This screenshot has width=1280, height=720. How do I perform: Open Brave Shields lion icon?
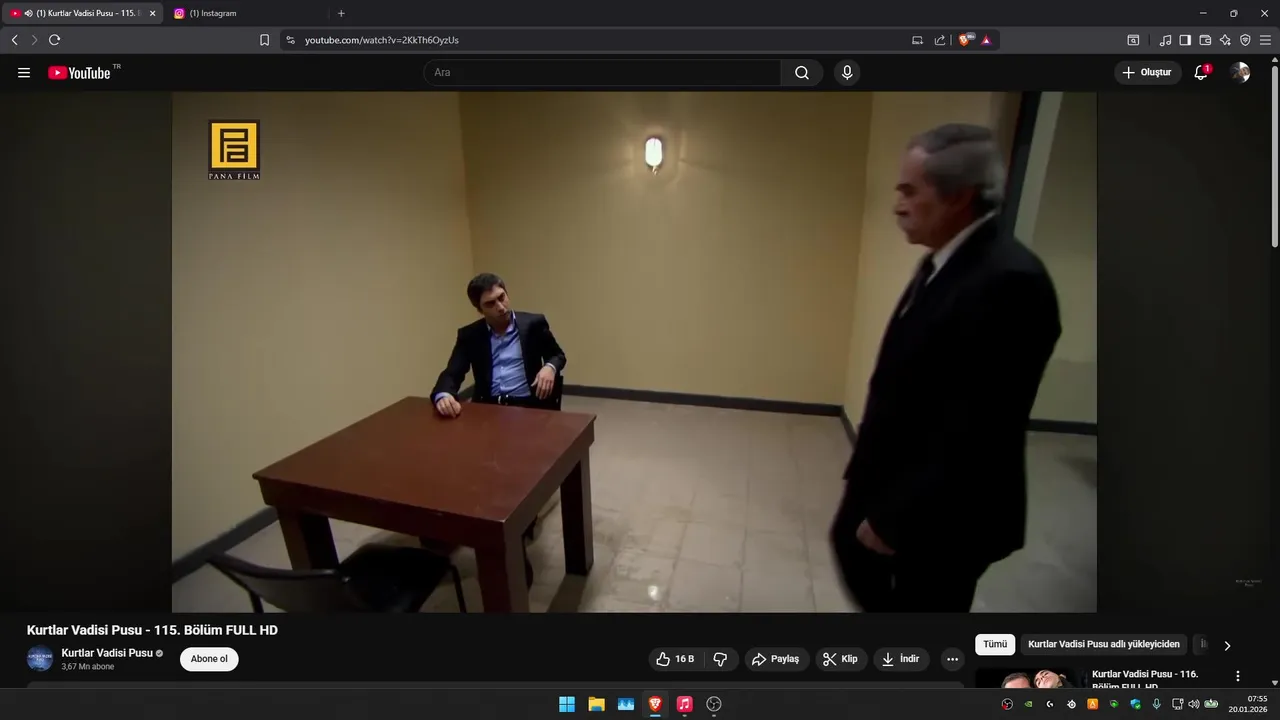point(965,40)
